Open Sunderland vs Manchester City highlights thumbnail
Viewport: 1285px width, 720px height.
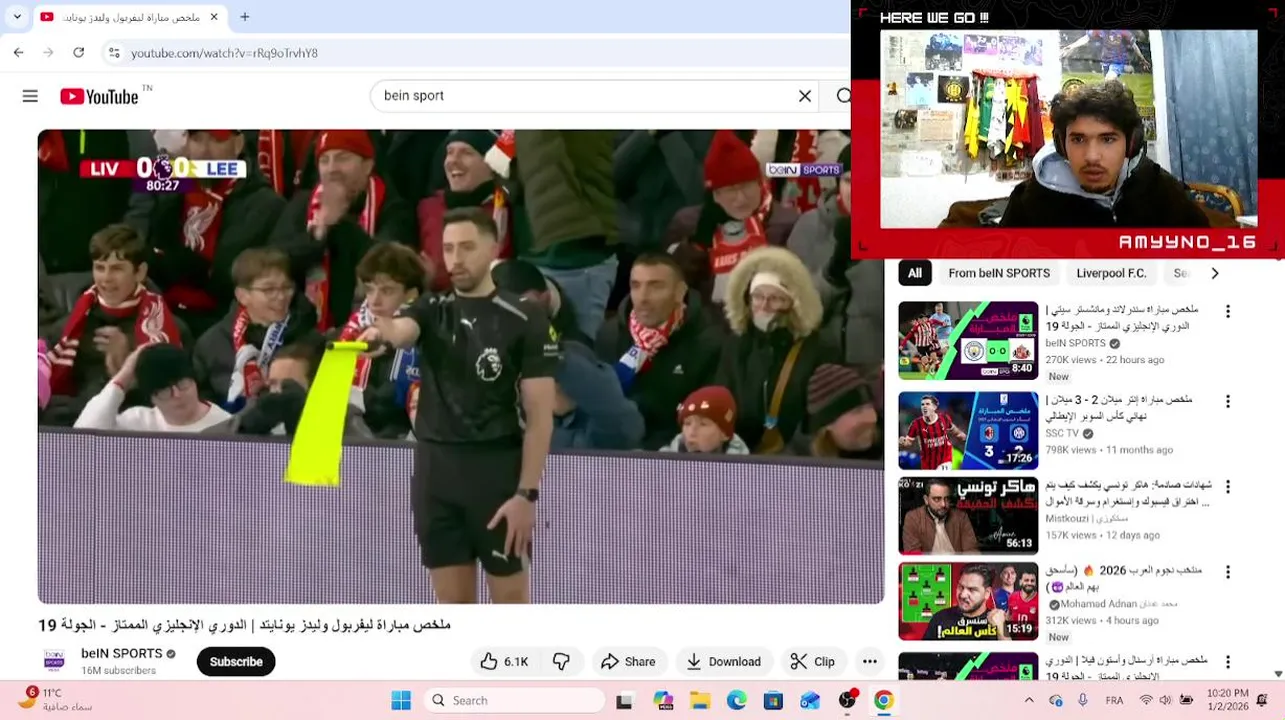pyautogui.click(x=968, y=340)
